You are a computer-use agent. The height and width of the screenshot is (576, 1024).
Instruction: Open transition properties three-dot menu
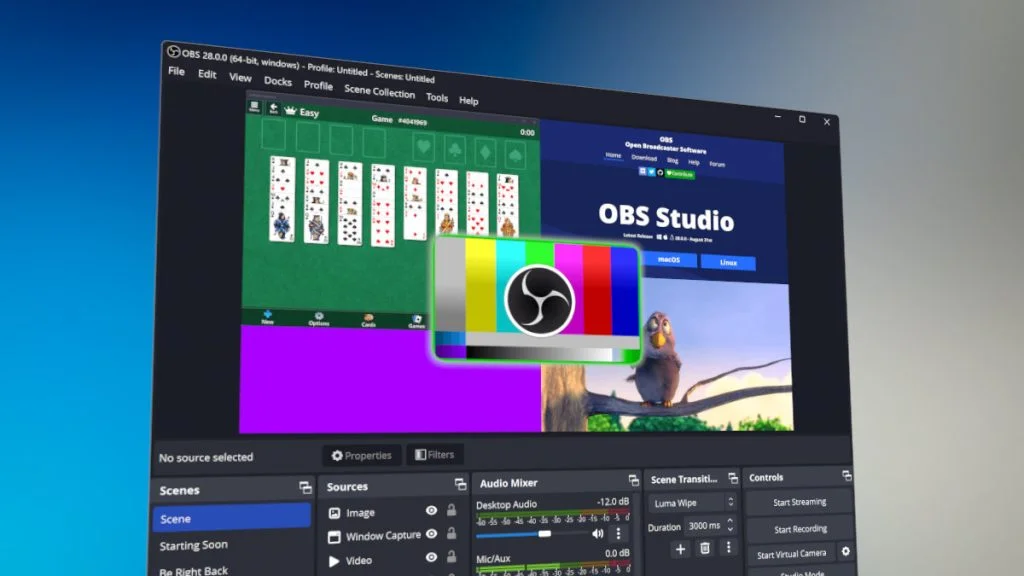[729, 547]
